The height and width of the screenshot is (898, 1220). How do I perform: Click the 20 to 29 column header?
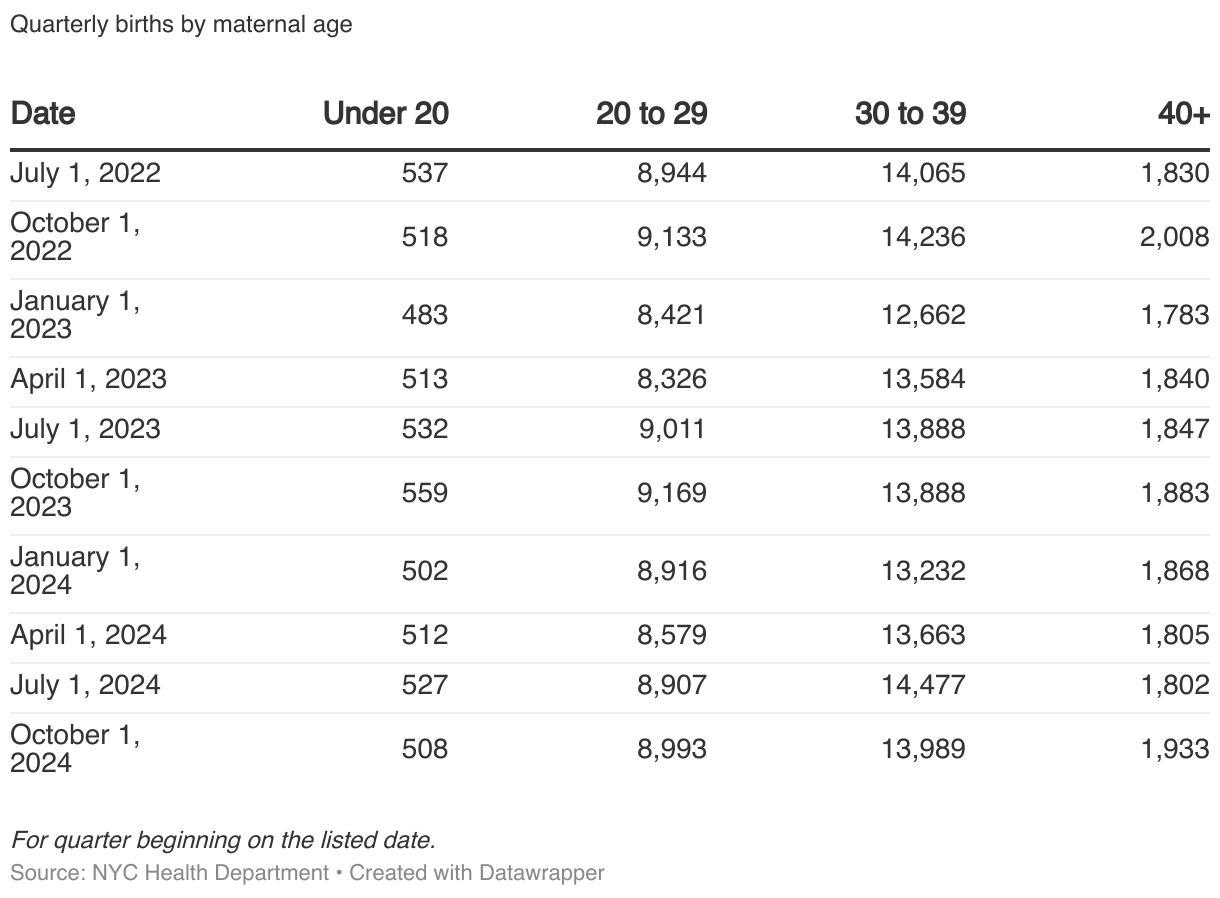[x=651, y=114]
